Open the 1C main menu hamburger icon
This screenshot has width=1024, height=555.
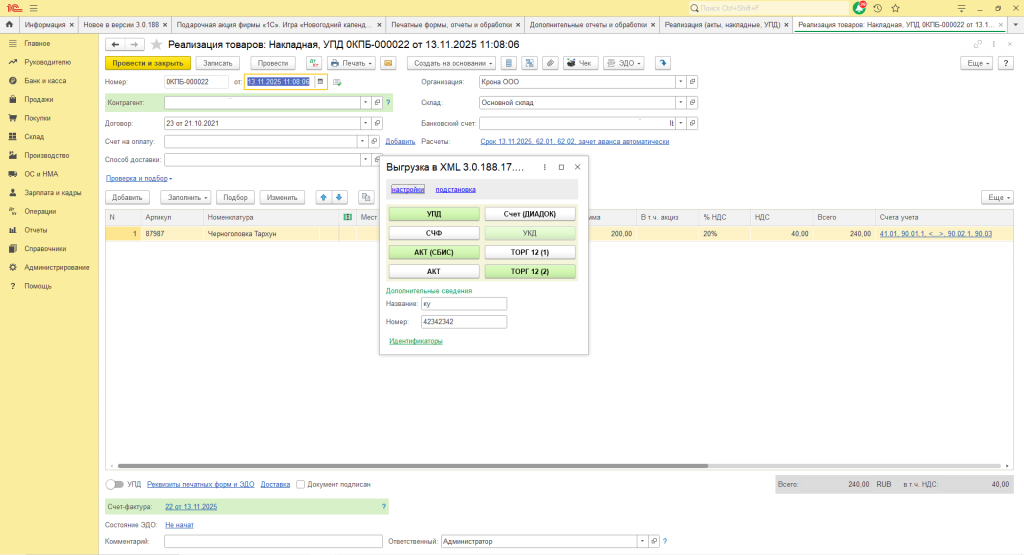(x=33, y=8)
